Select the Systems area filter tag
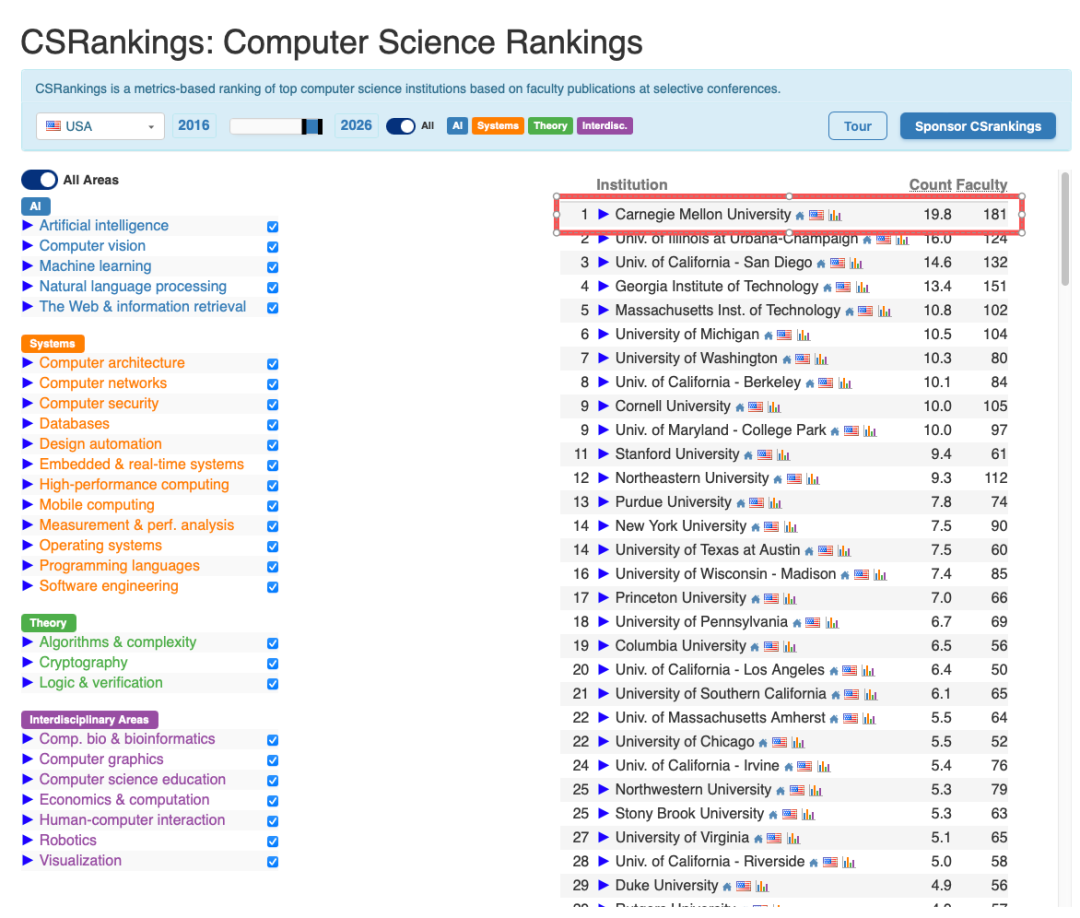Image resolution: width=1080 pixels, height=918 pixels. (497, 126)
